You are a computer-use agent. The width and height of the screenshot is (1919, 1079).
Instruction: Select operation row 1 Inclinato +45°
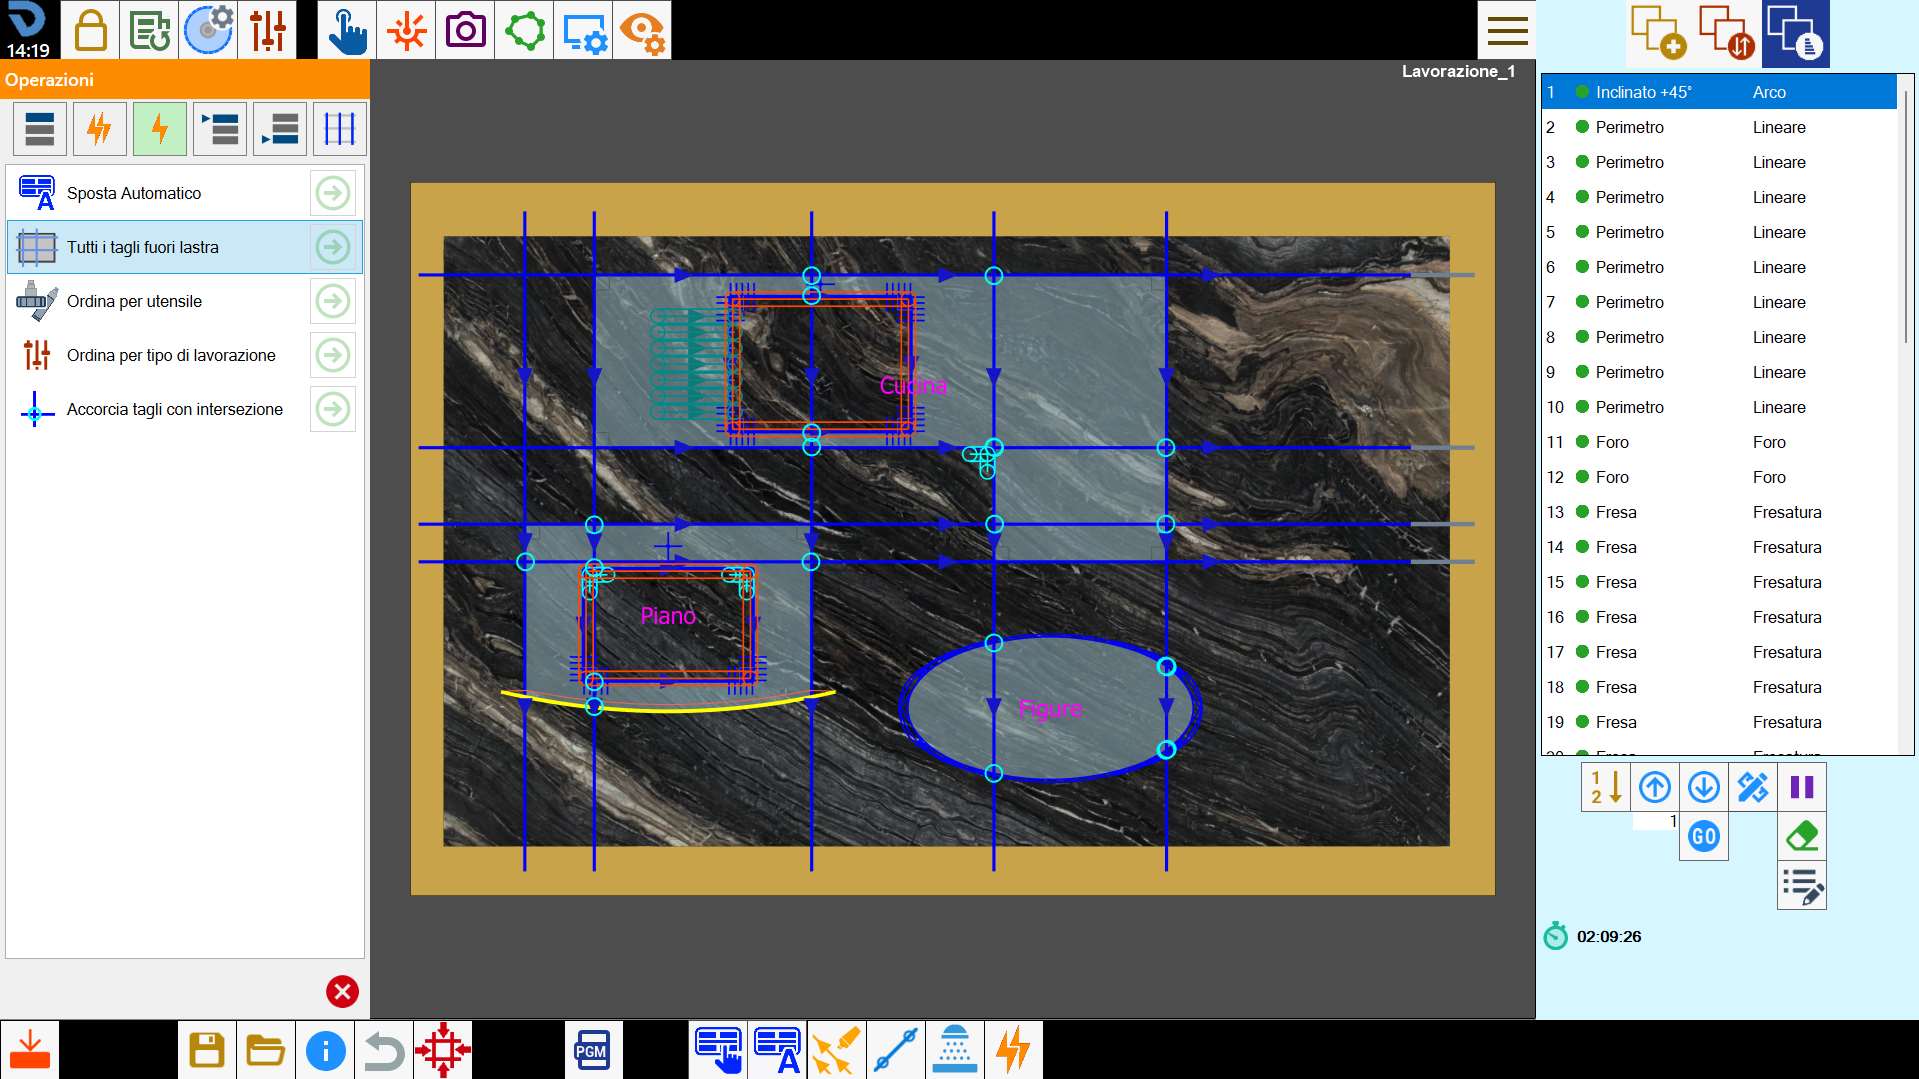tap(1718, 92)
